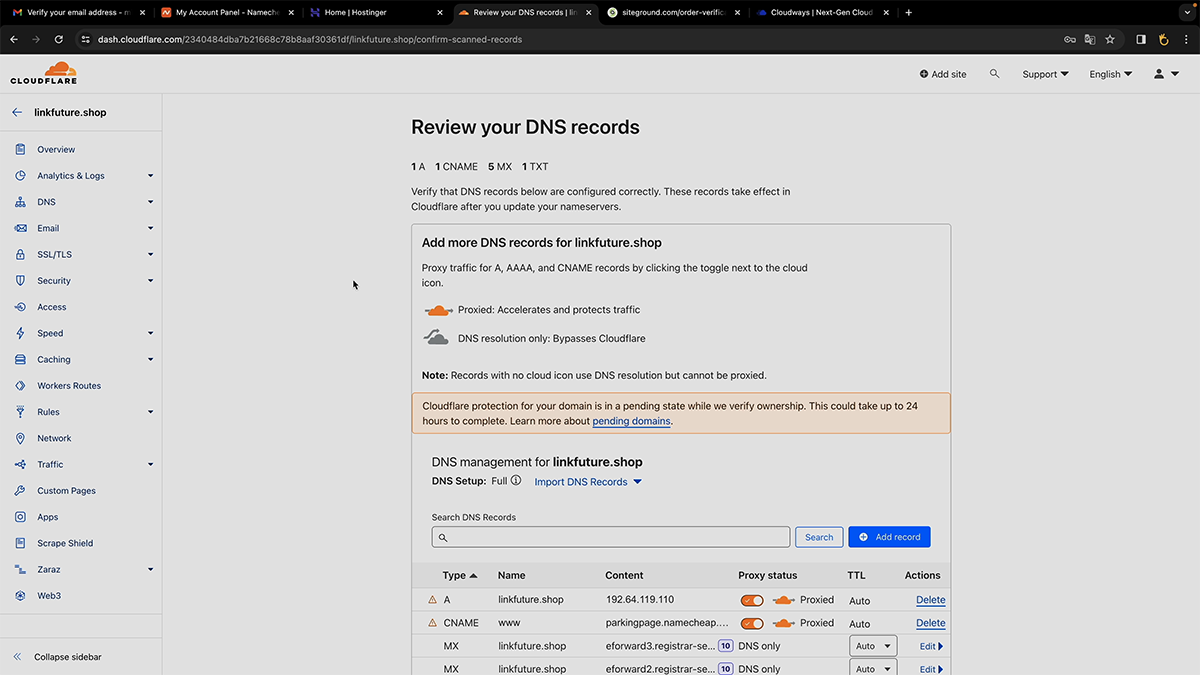Close the Hostinger browser tab
This screenshot has height=675, width=1200.
(x=441, y=13)
